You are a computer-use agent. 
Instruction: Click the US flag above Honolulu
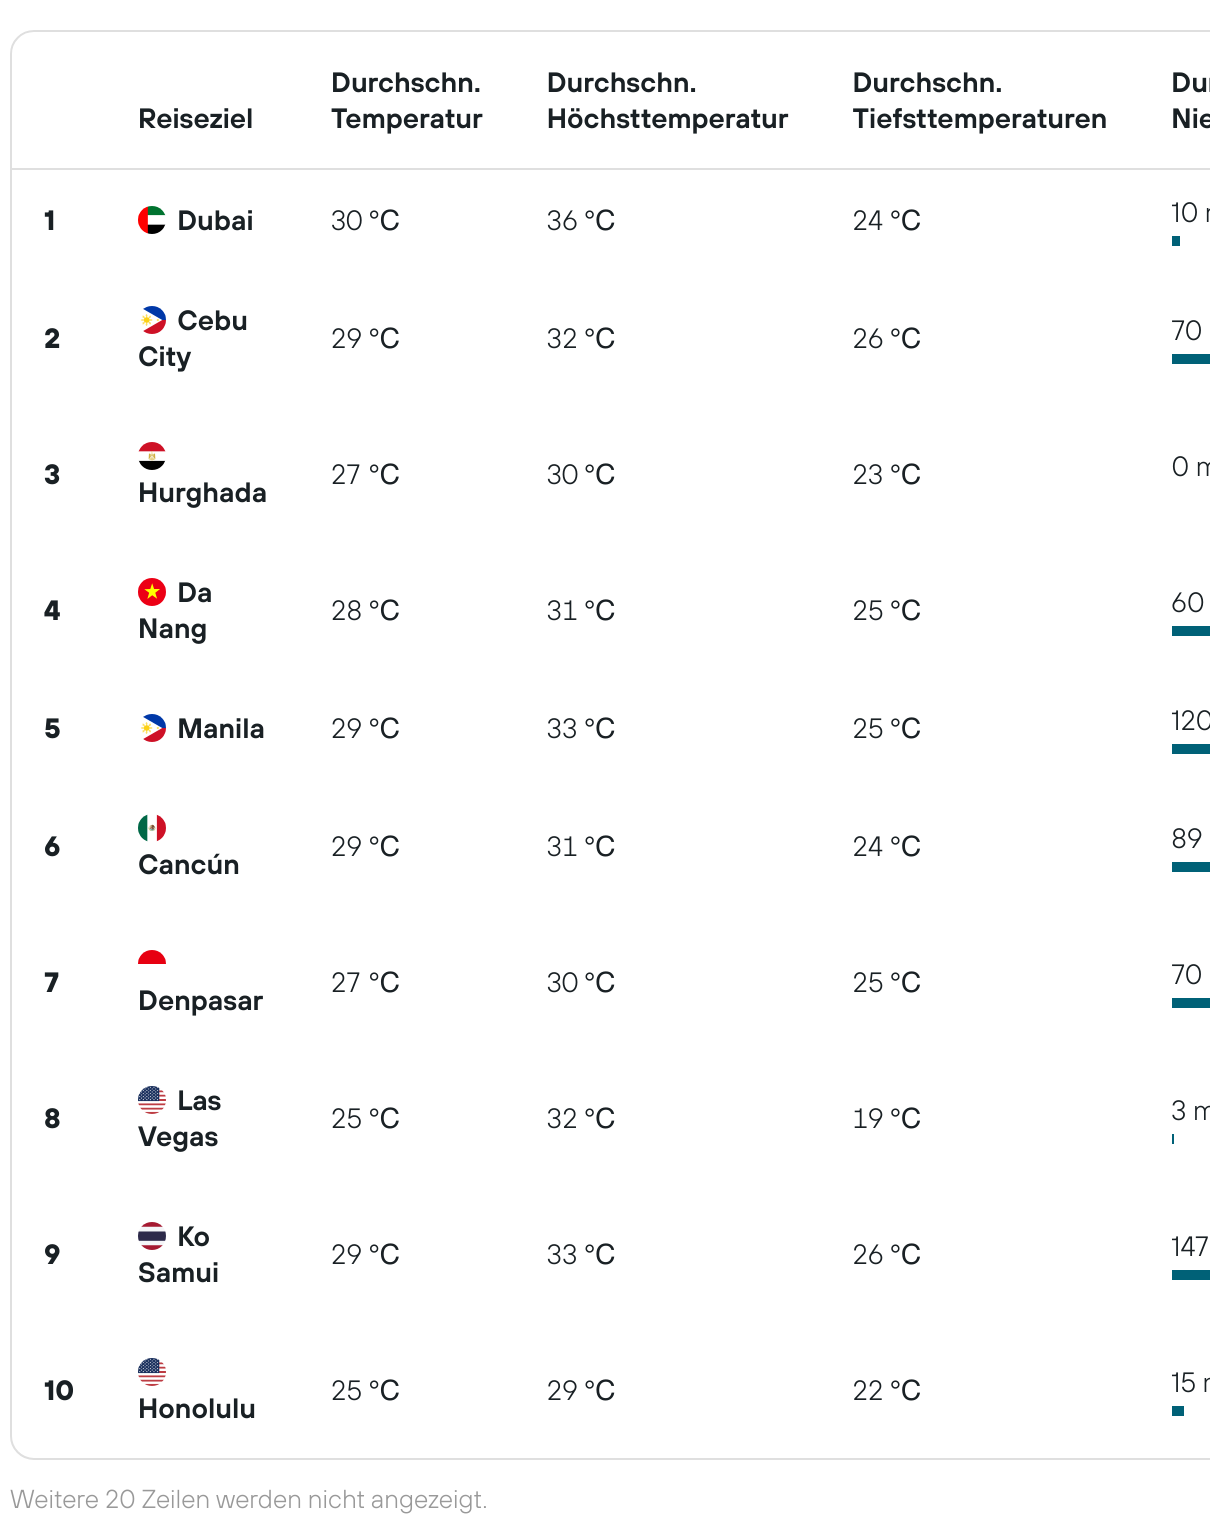point(152,1372)
